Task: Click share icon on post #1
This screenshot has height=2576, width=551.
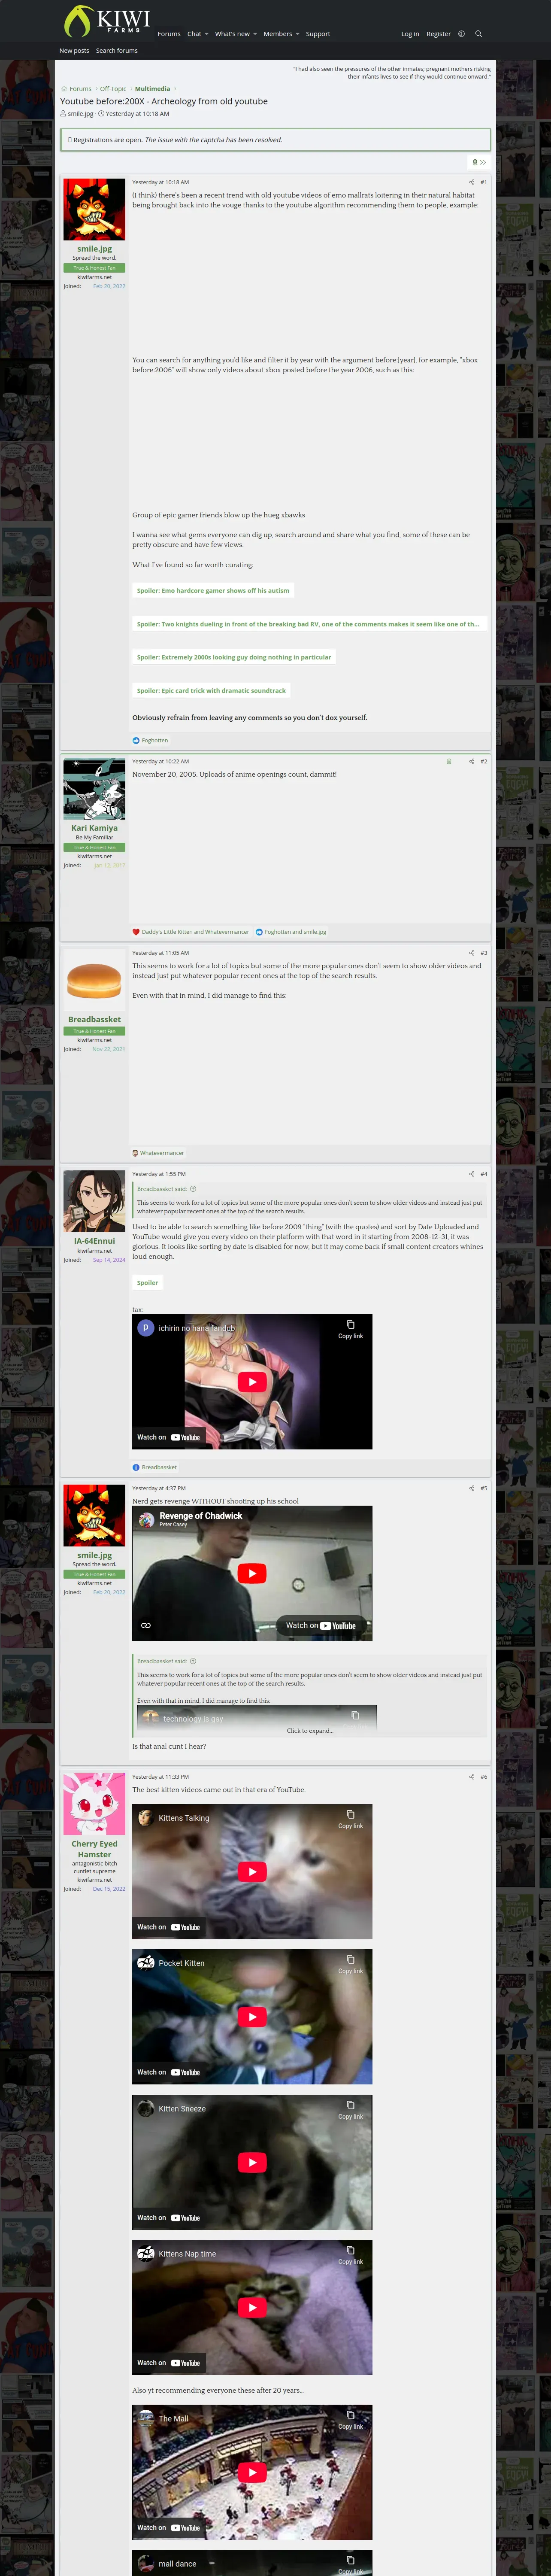Action: click(471, 182)
